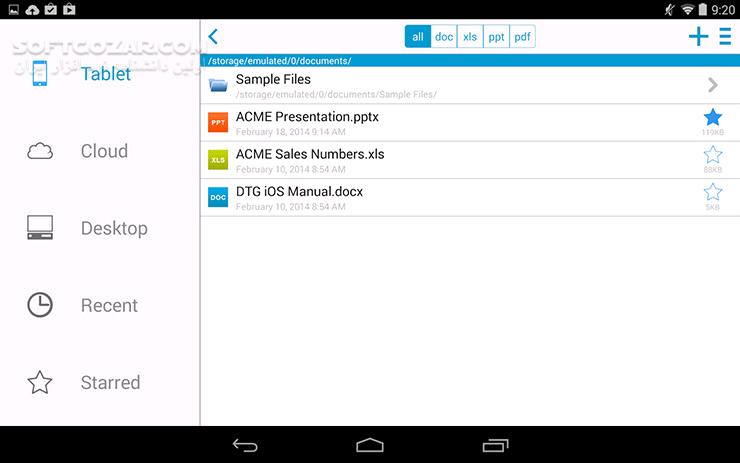Tap the Android recent apps navigation button
The image size is (740, 463).
[496, 445]
